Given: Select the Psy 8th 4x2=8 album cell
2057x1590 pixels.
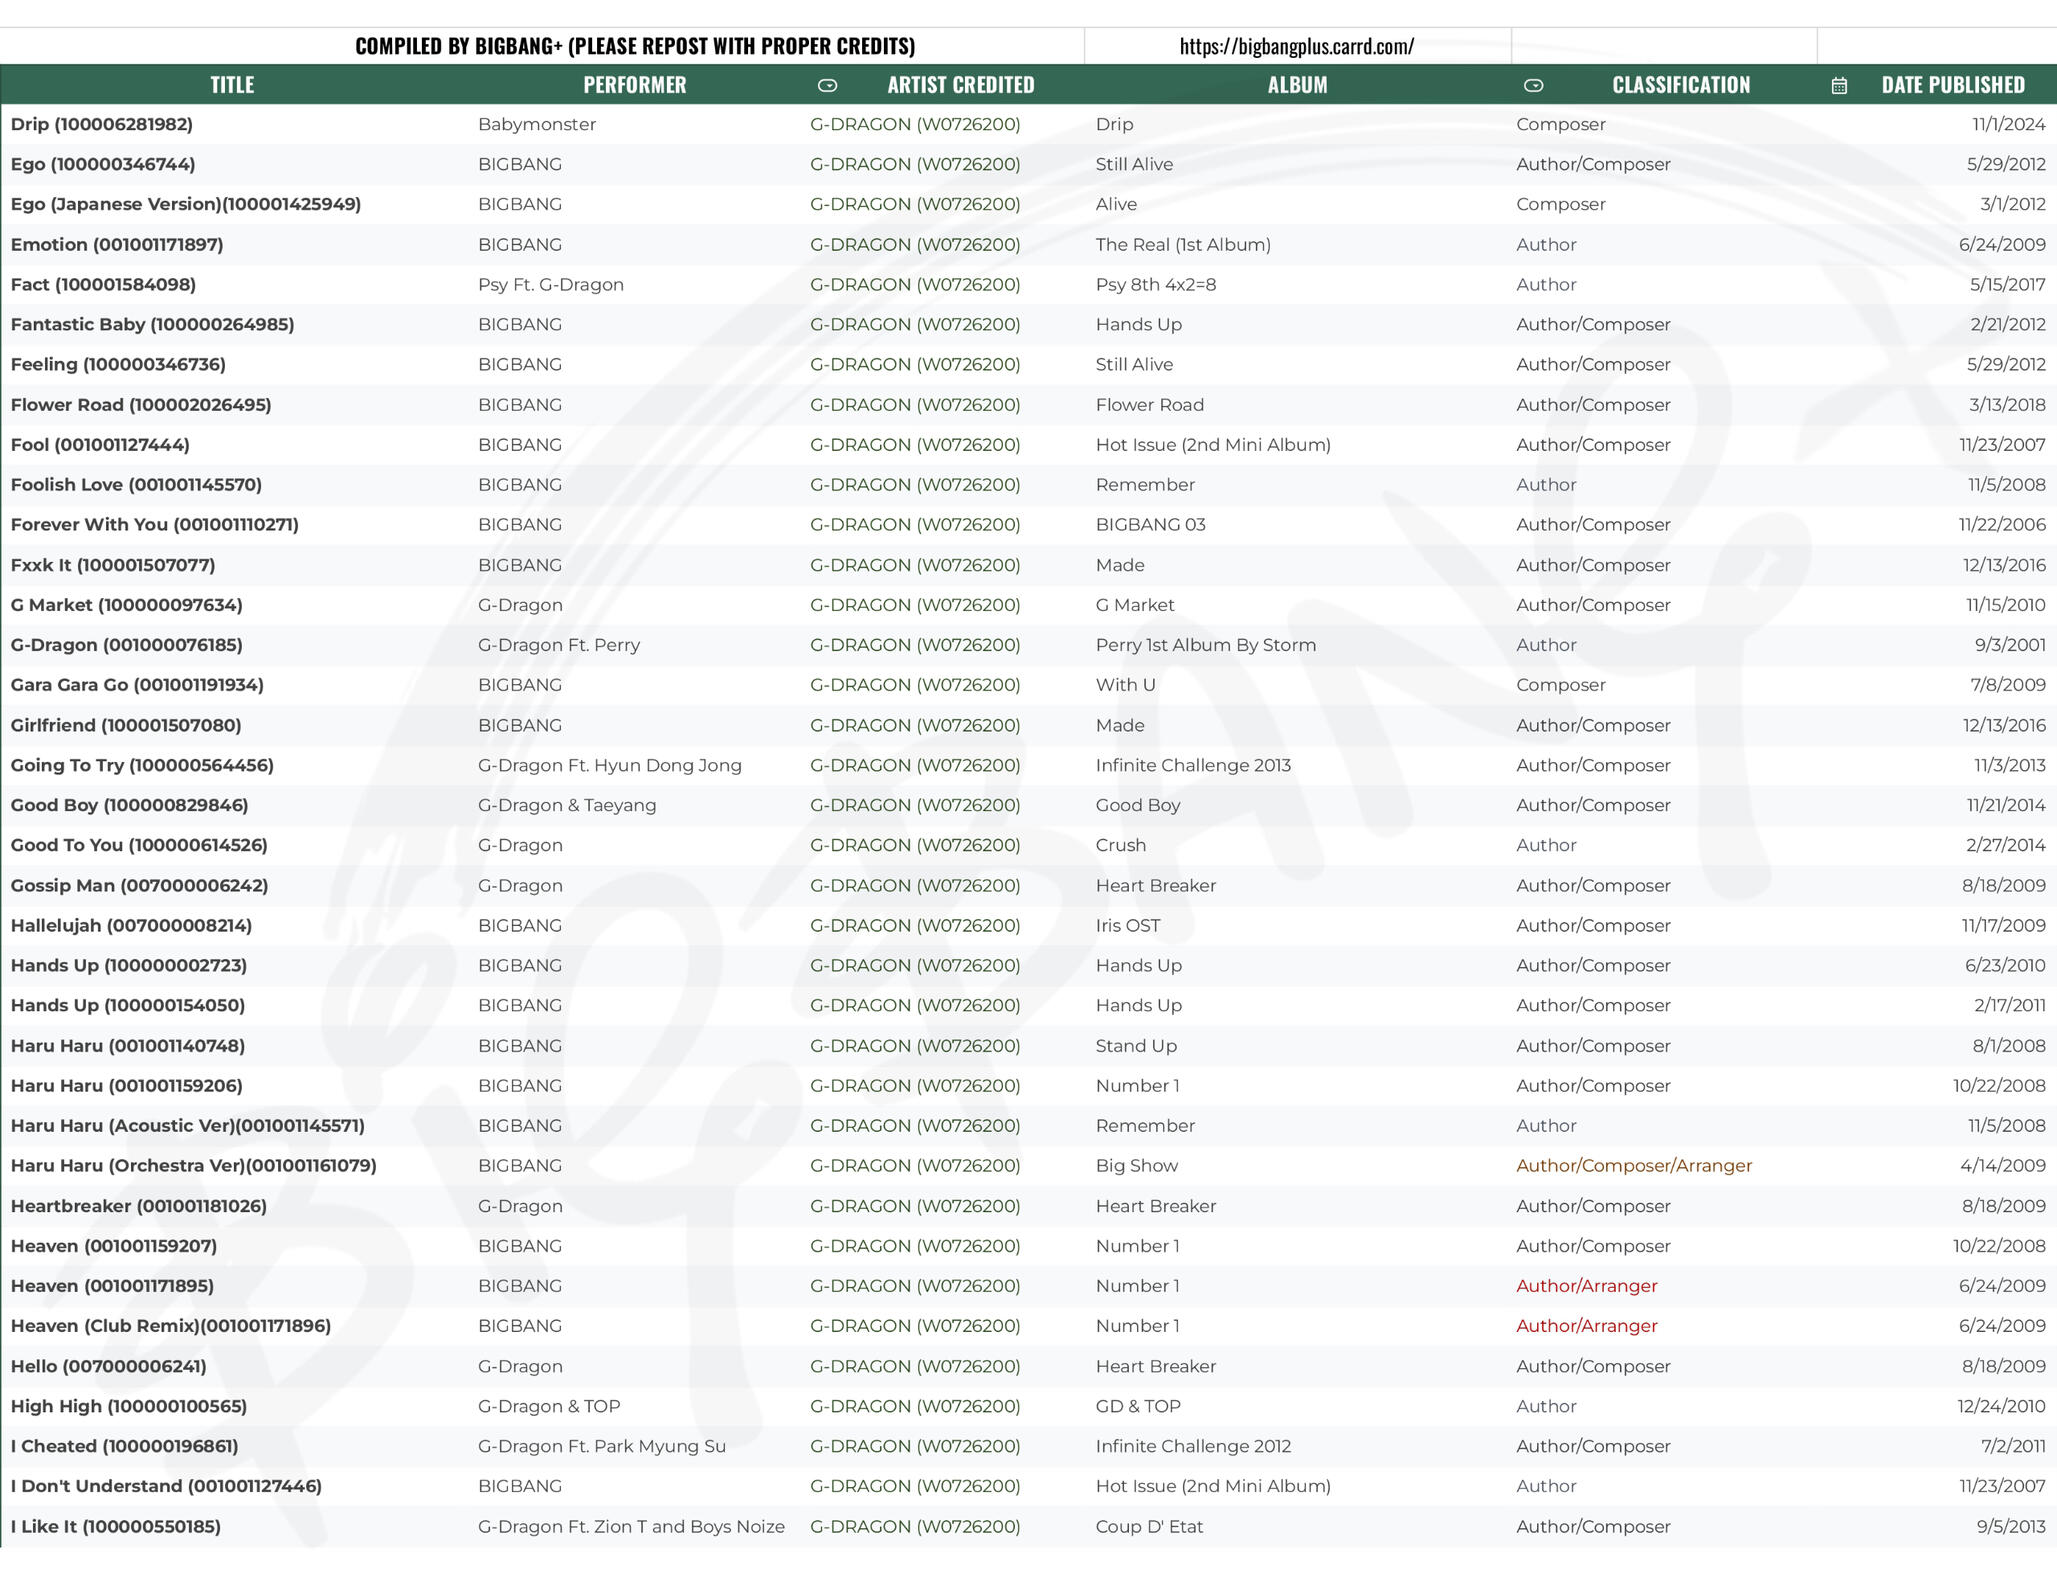Looking at the screenshot, I should 1156,284.
